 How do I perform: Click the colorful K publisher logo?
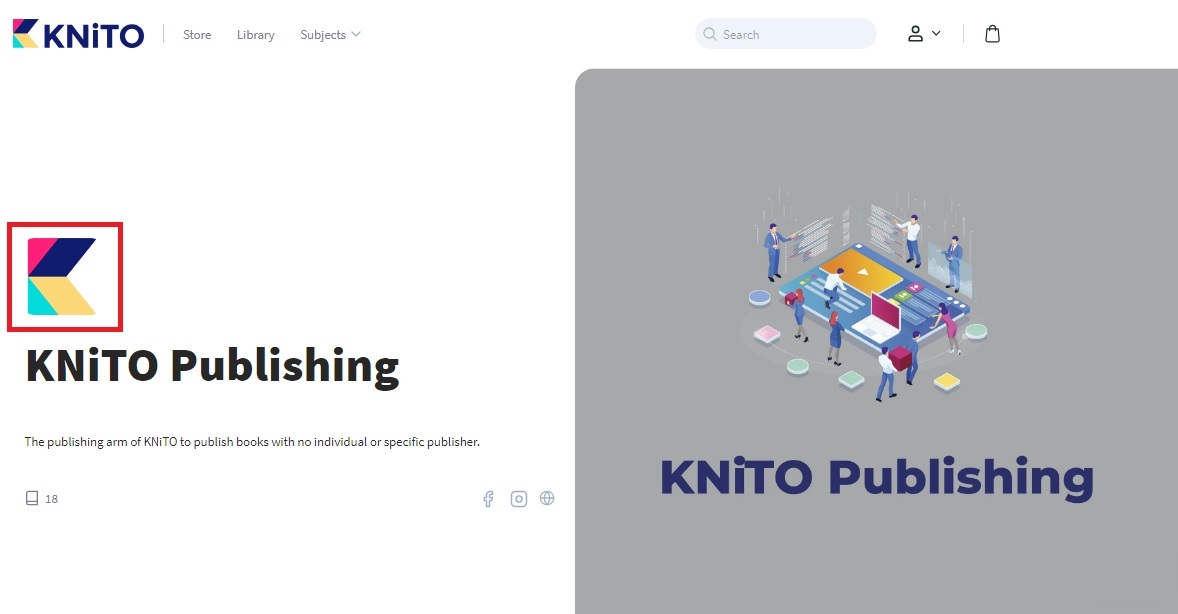coord(63,277)
